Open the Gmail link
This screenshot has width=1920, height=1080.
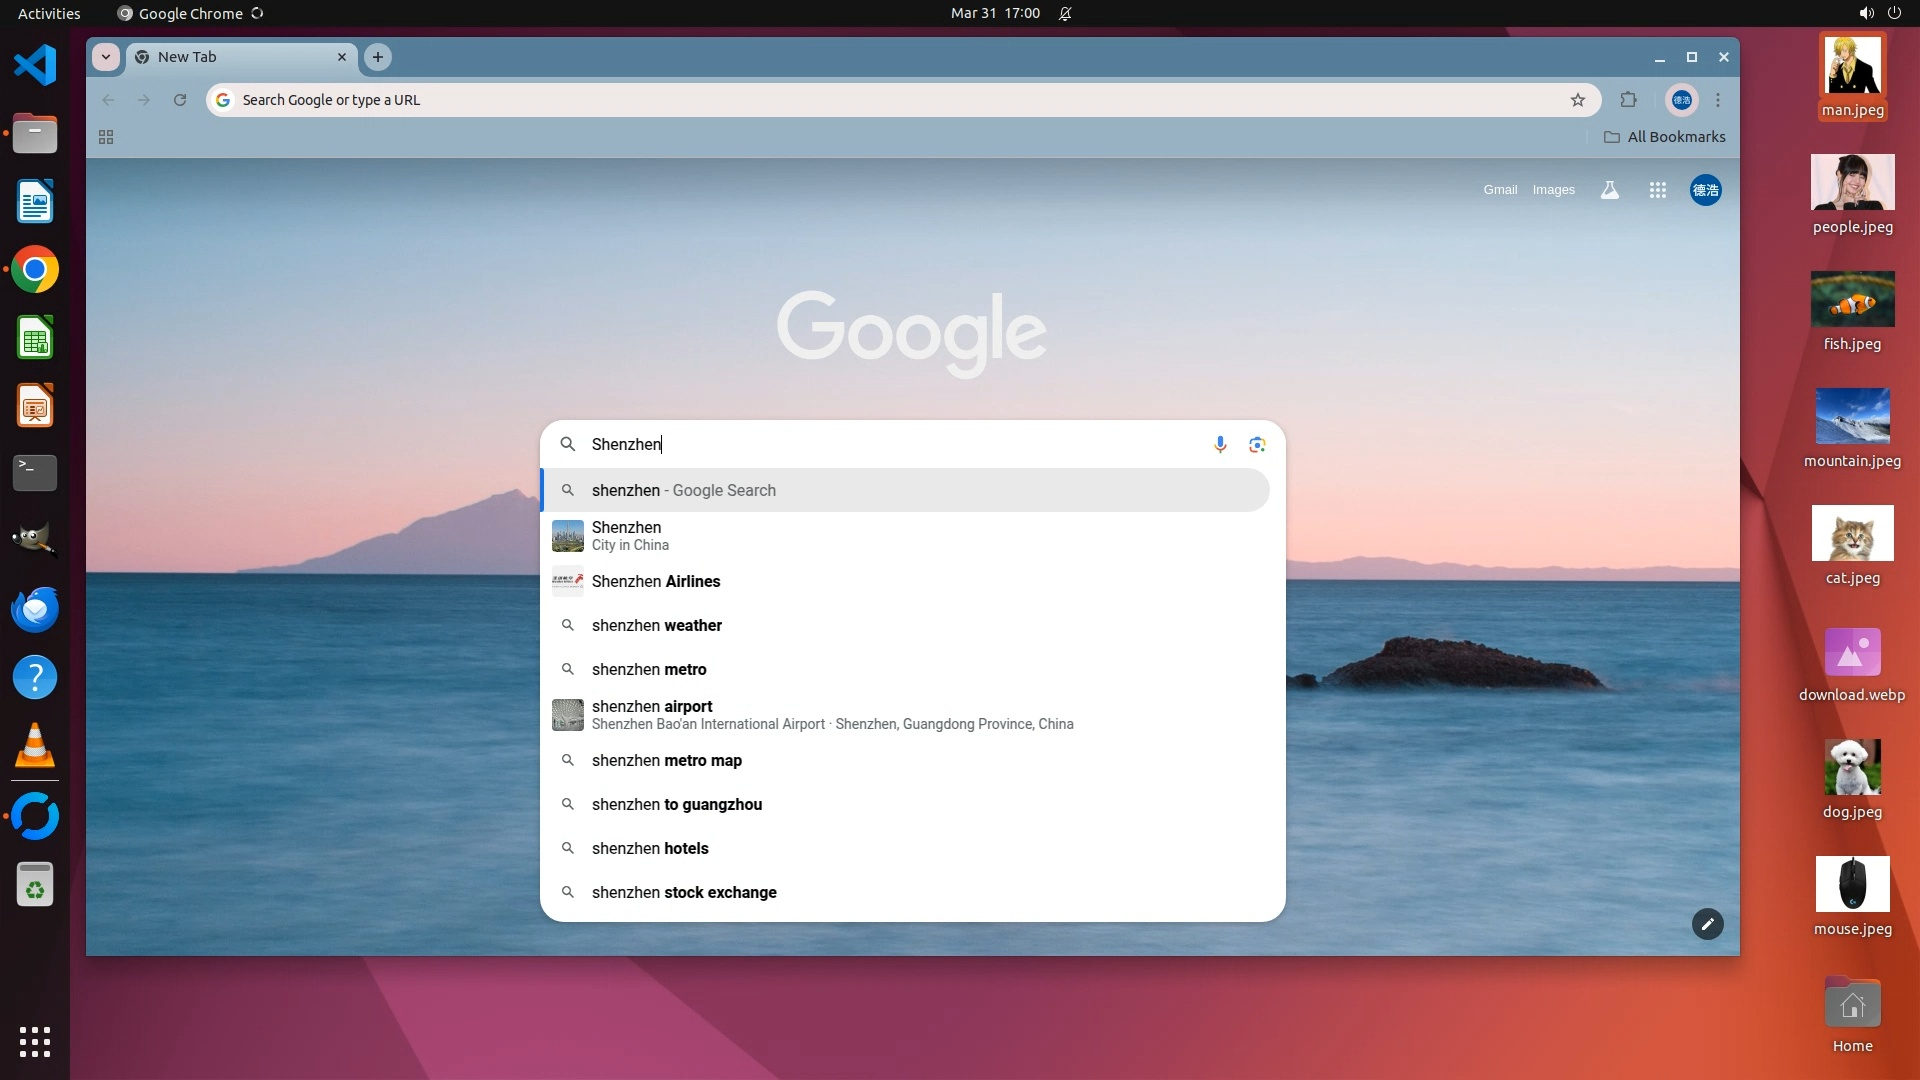(x=1499, y=190)
